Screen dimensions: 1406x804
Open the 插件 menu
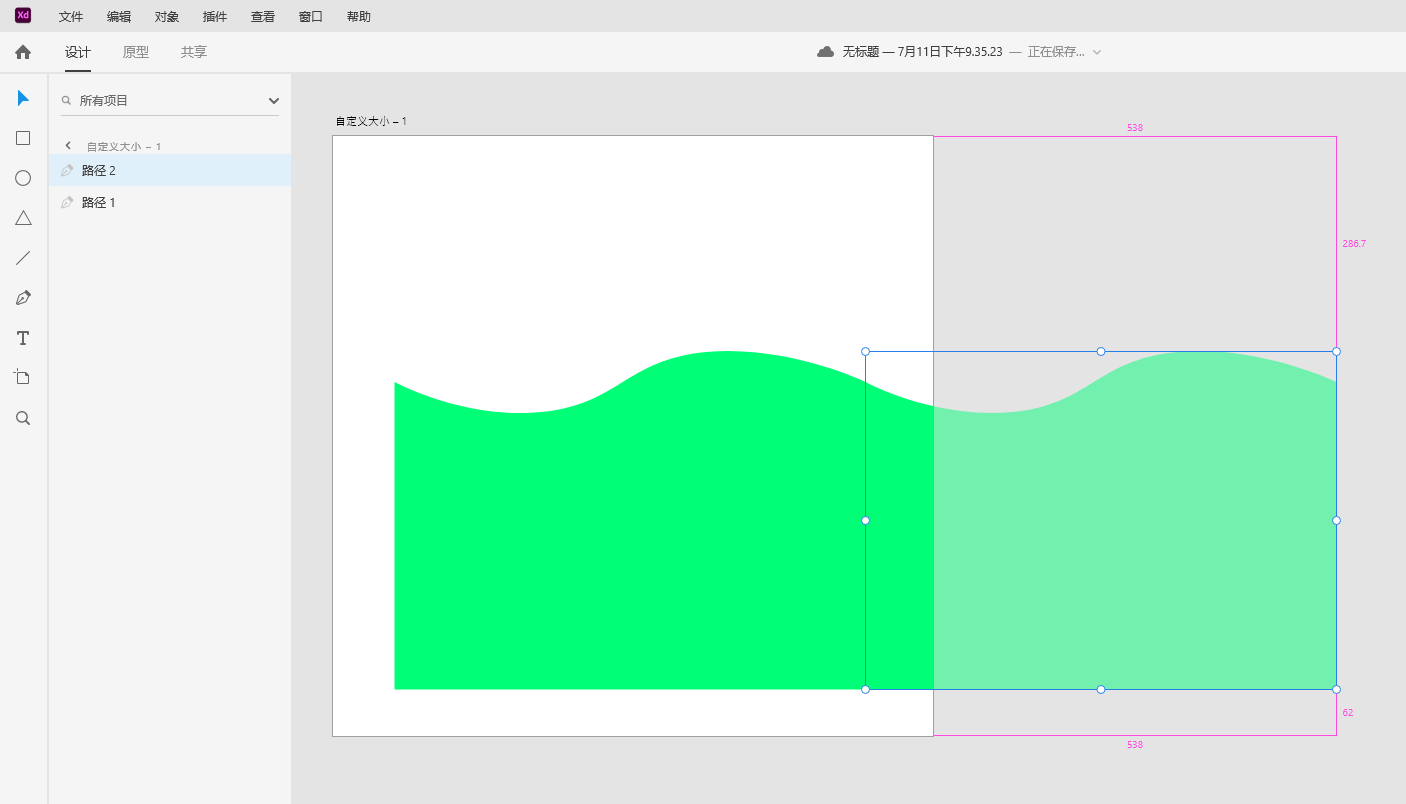click(x=215, y=16)
